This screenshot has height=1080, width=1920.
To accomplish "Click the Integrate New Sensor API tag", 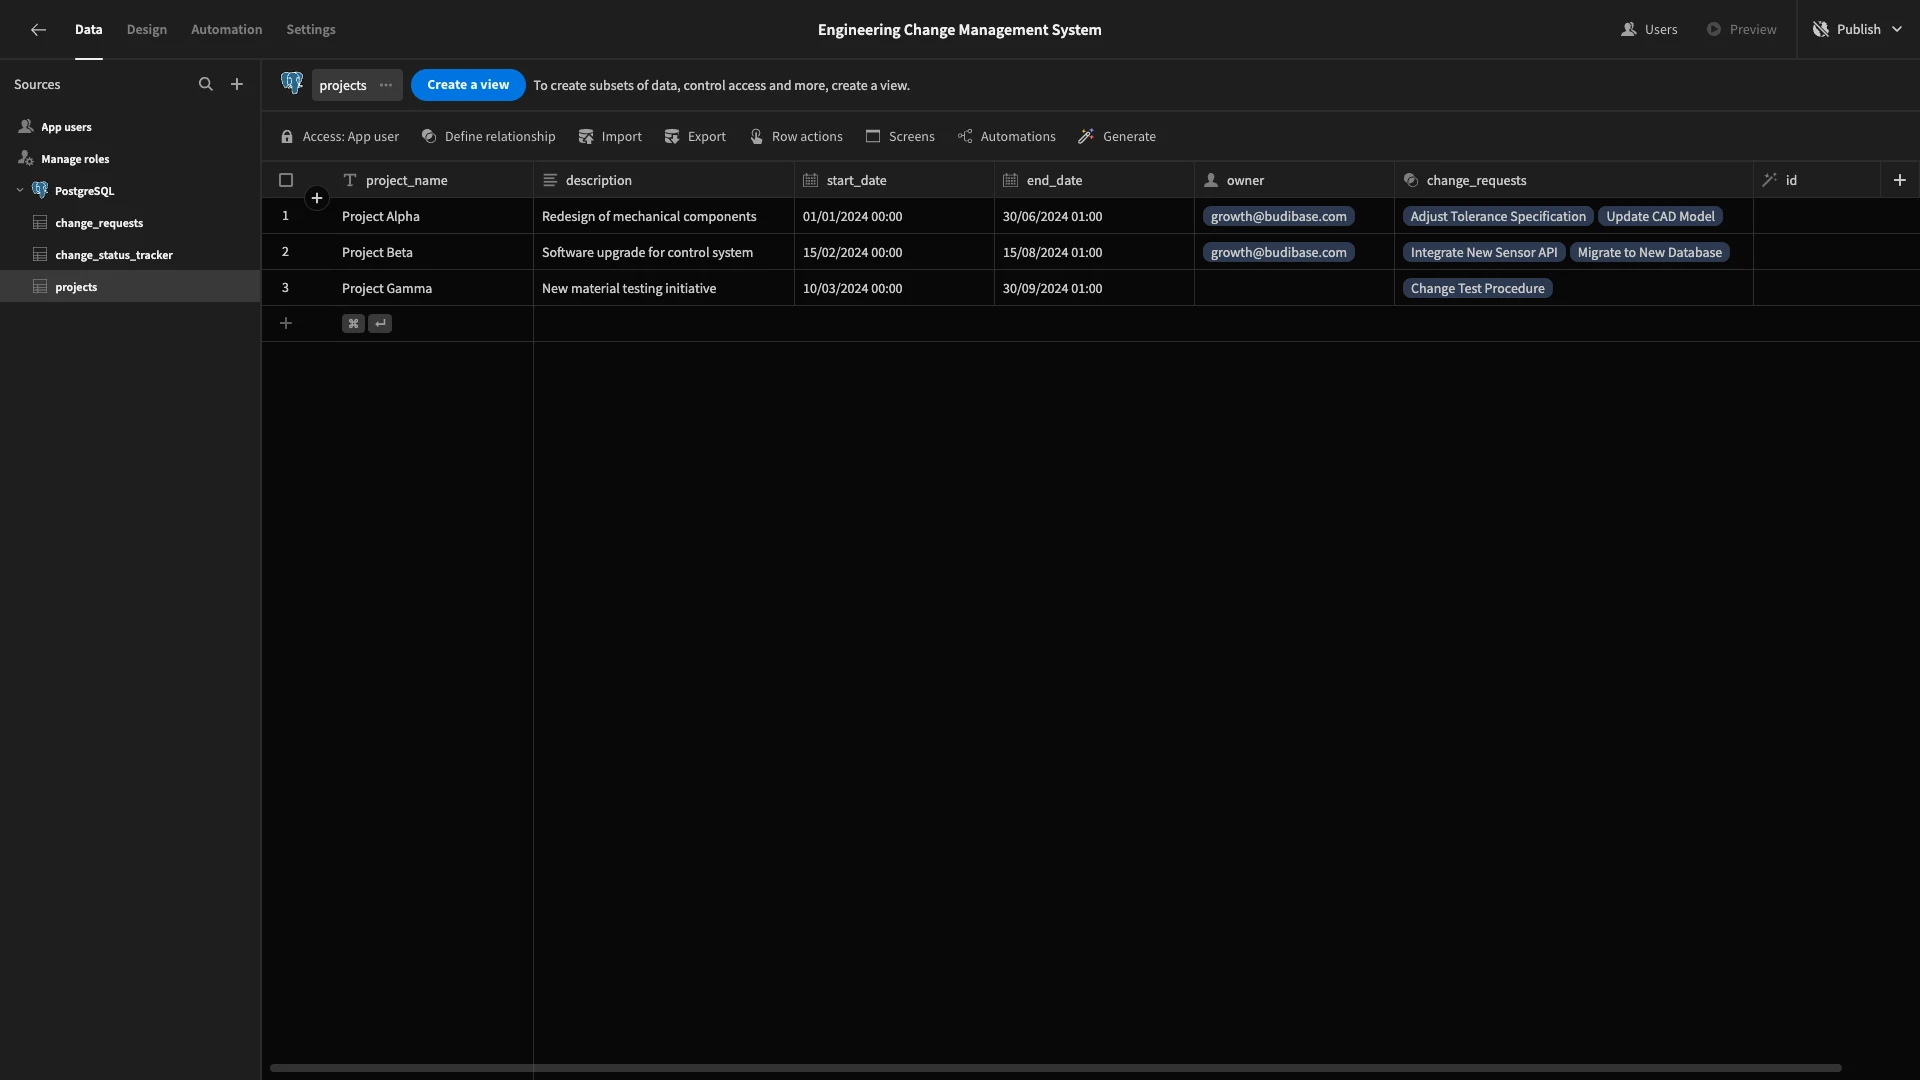I will (x=1484, y=253).
